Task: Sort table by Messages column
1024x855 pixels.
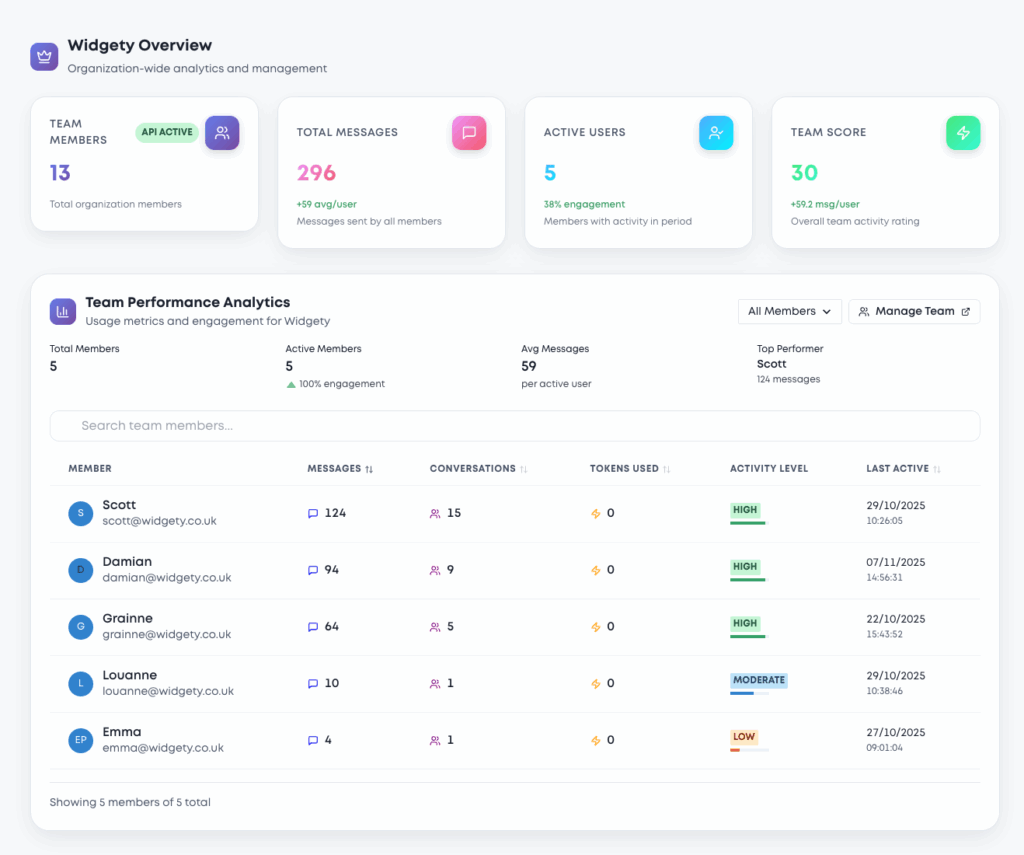Action: coord(340,468)
